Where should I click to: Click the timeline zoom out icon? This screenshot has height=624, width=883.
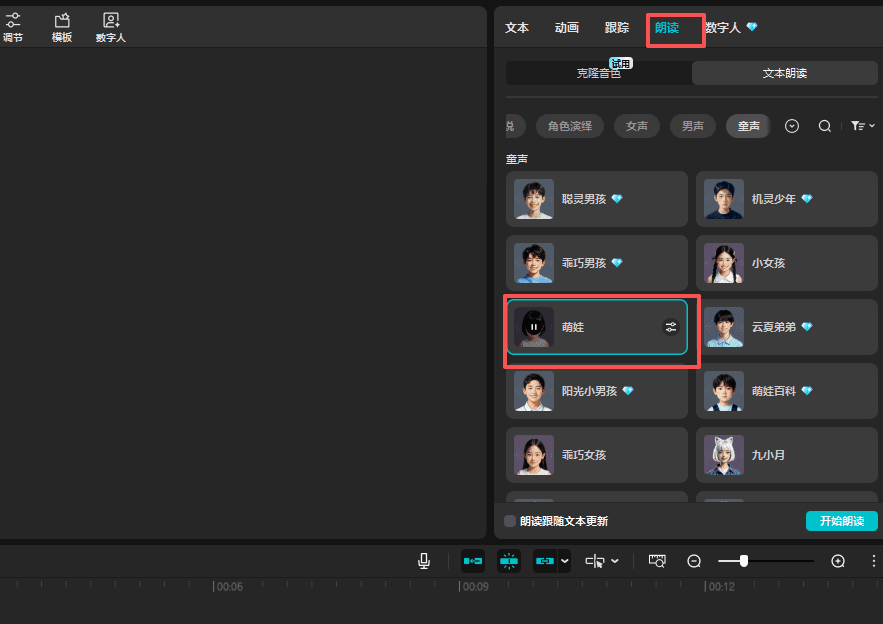[x=694, y=561]
